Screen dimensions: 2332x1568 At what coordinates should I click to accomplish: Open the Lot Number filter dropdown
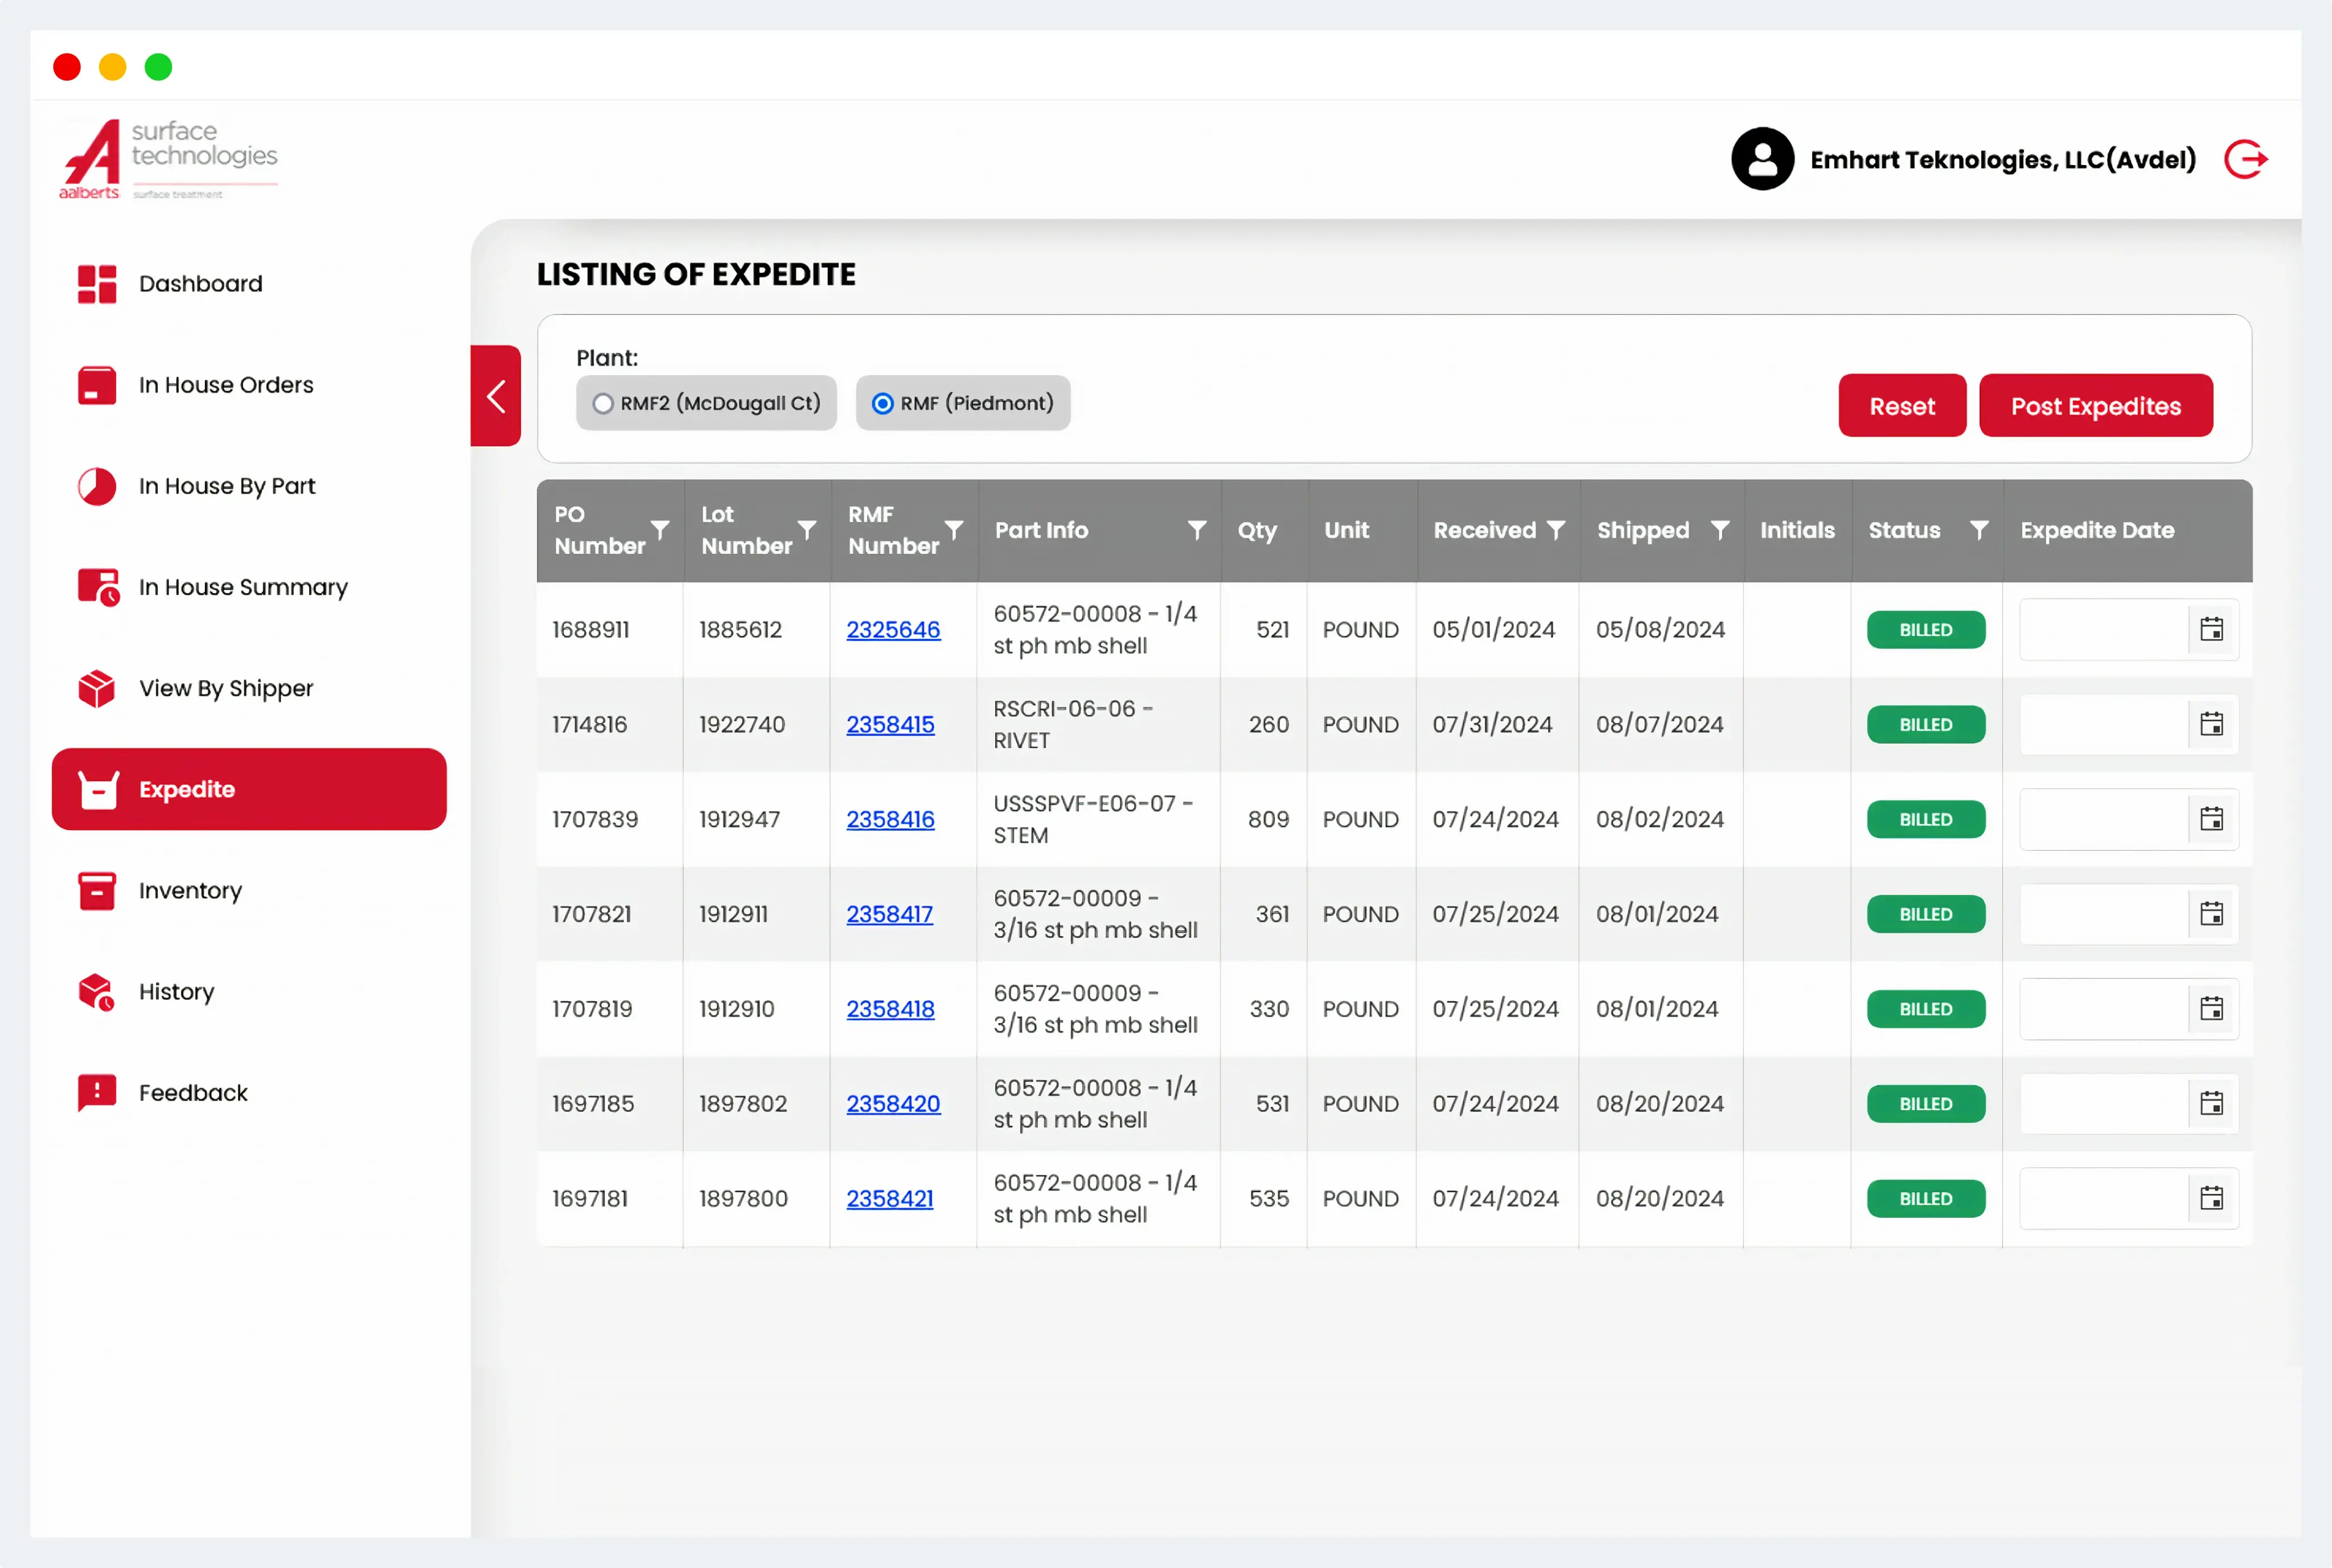pyautogui.click(x=806, y=529)
